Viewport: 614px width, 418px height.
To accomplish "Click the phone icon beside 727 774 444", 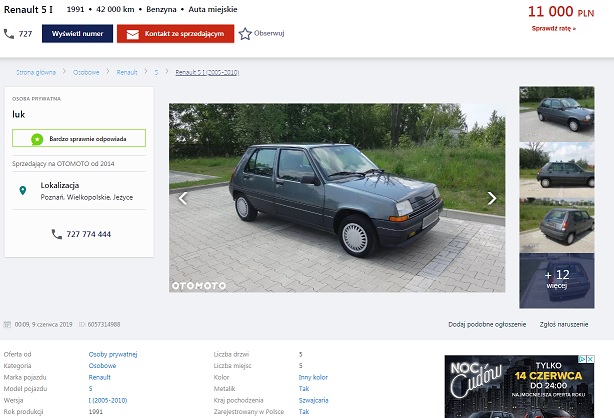I will pos(57,234).
